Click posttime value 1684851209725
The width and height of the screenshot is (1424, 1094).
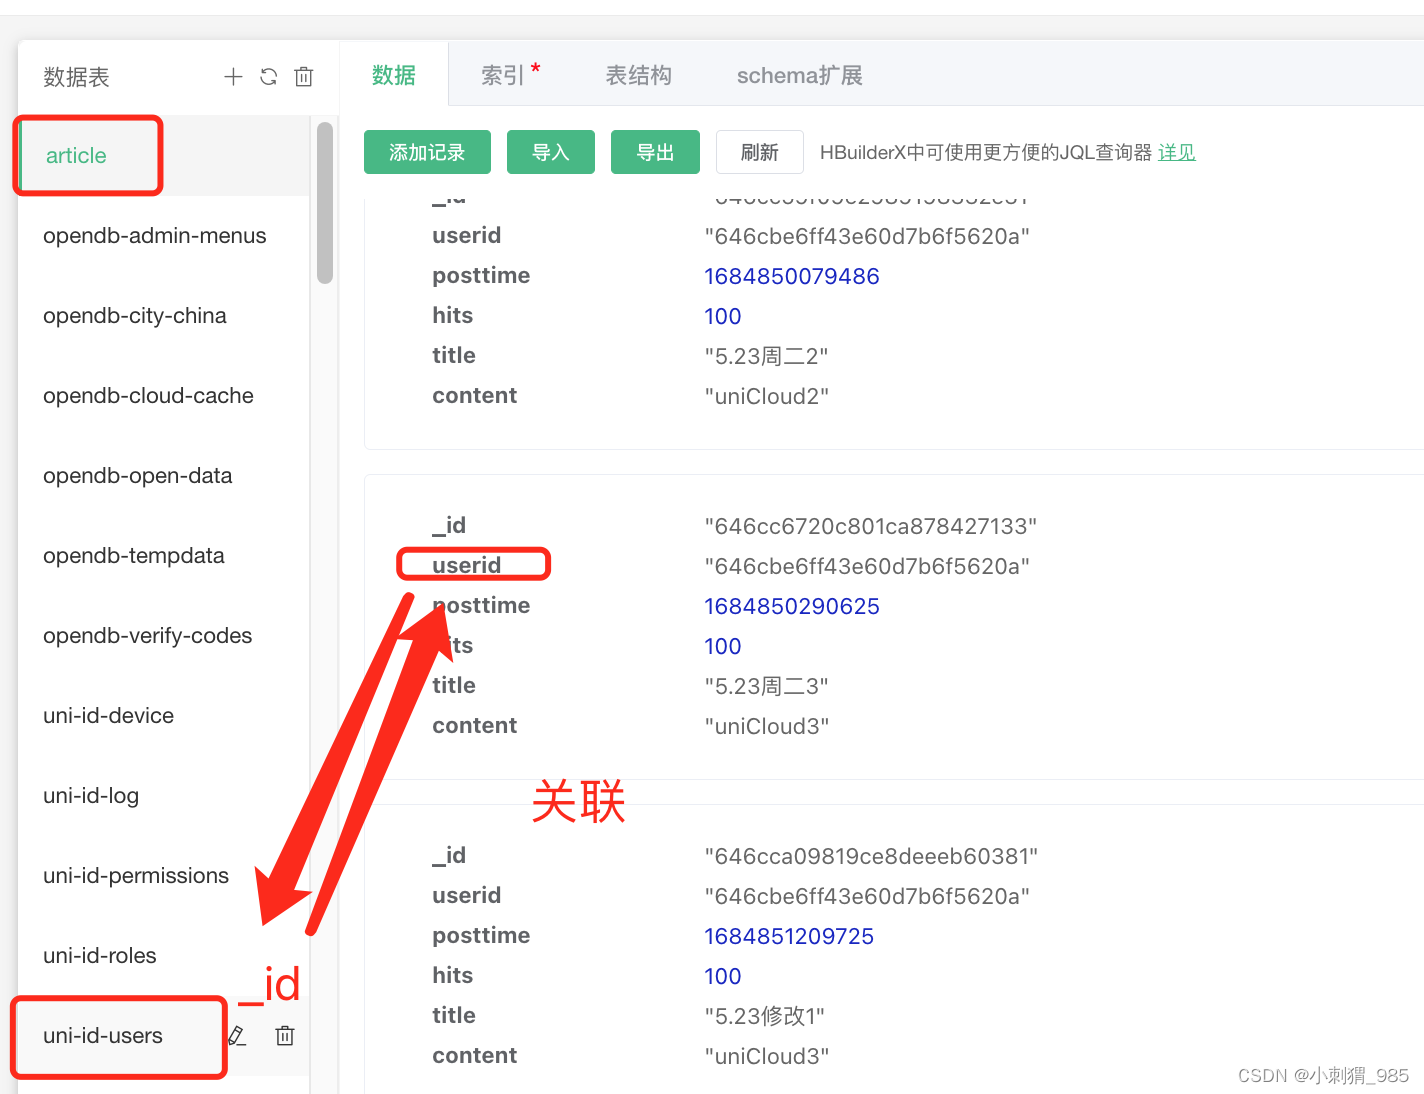tap(789, 936)
